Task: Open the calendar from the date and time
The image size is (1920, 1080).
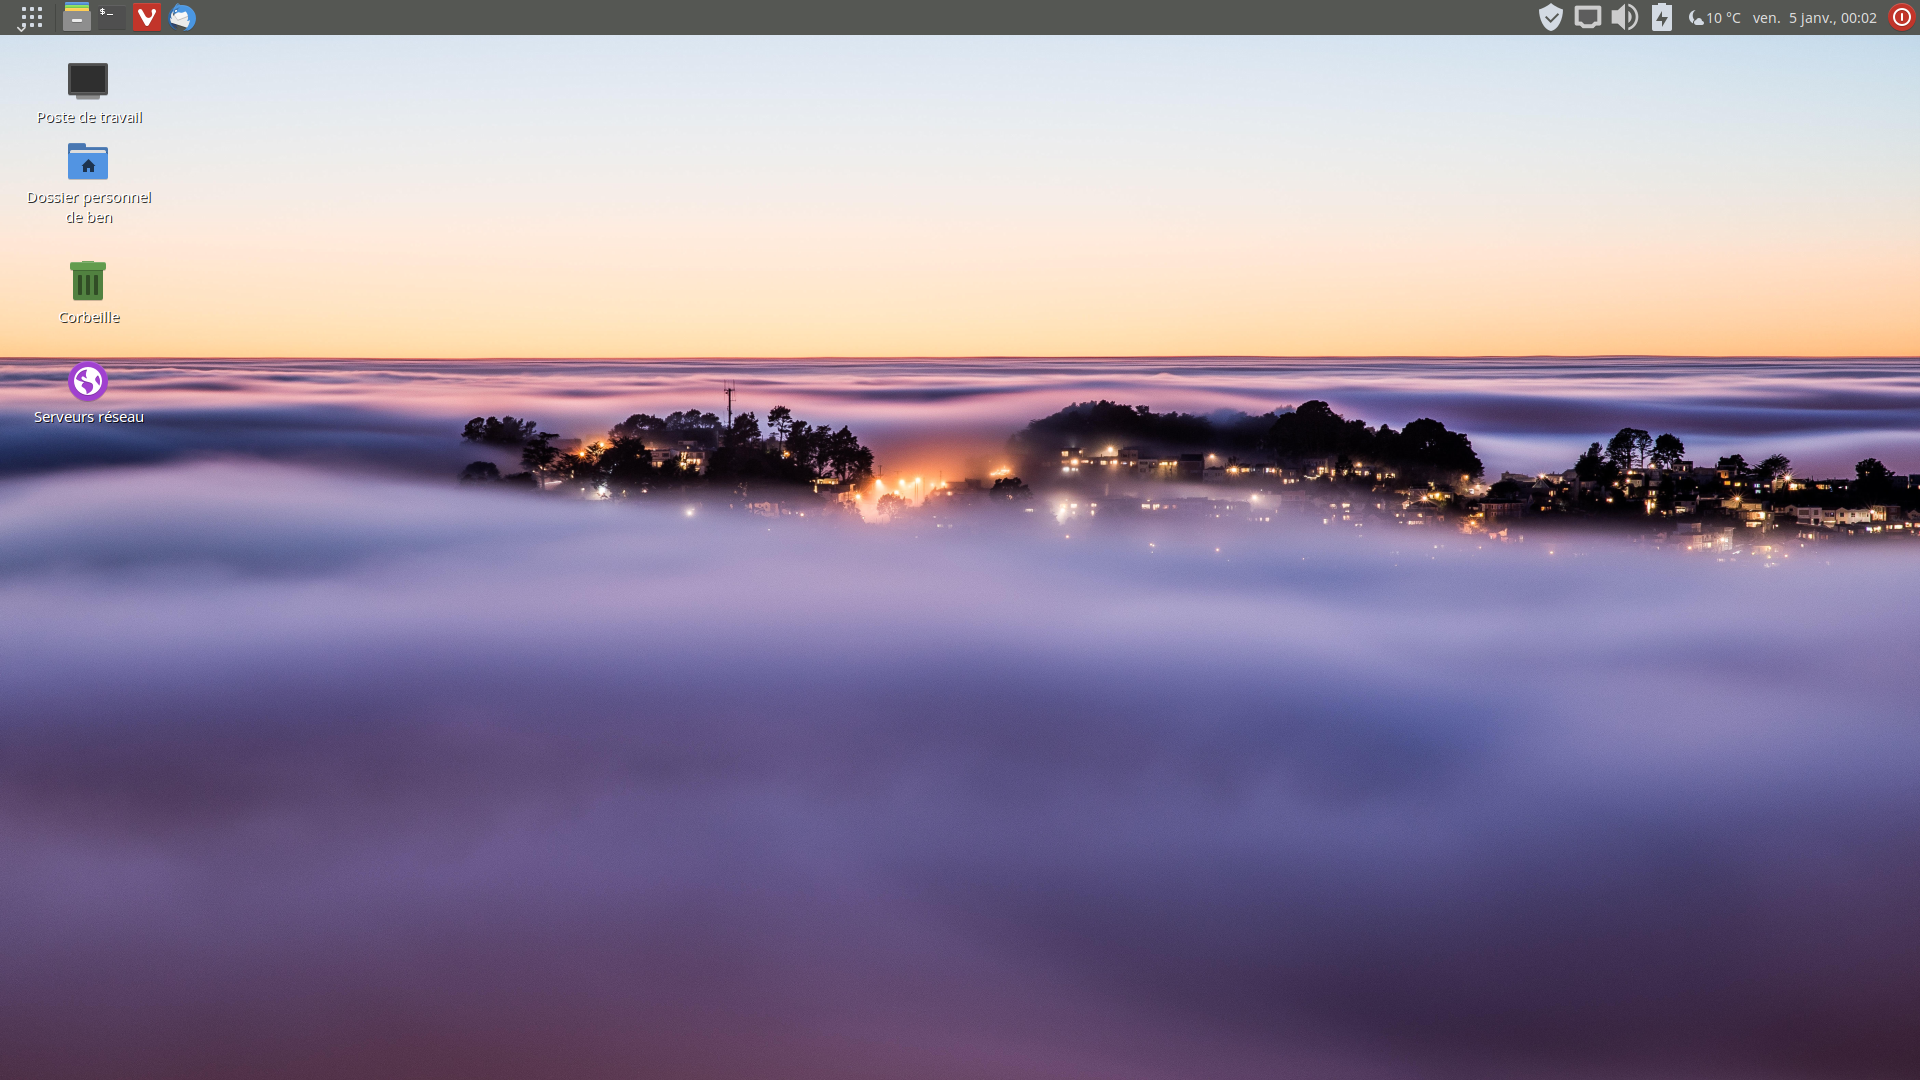Action: 1814,18
